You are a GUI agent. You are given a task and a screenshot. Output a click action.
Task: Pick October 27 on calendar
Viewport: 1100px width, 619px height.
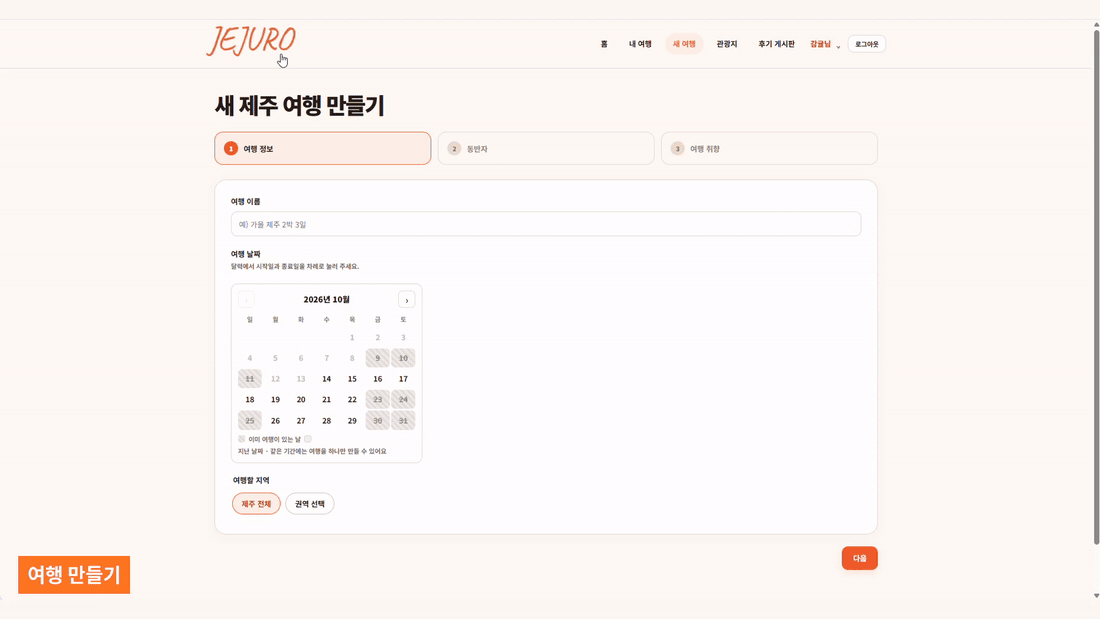(301, 420)
